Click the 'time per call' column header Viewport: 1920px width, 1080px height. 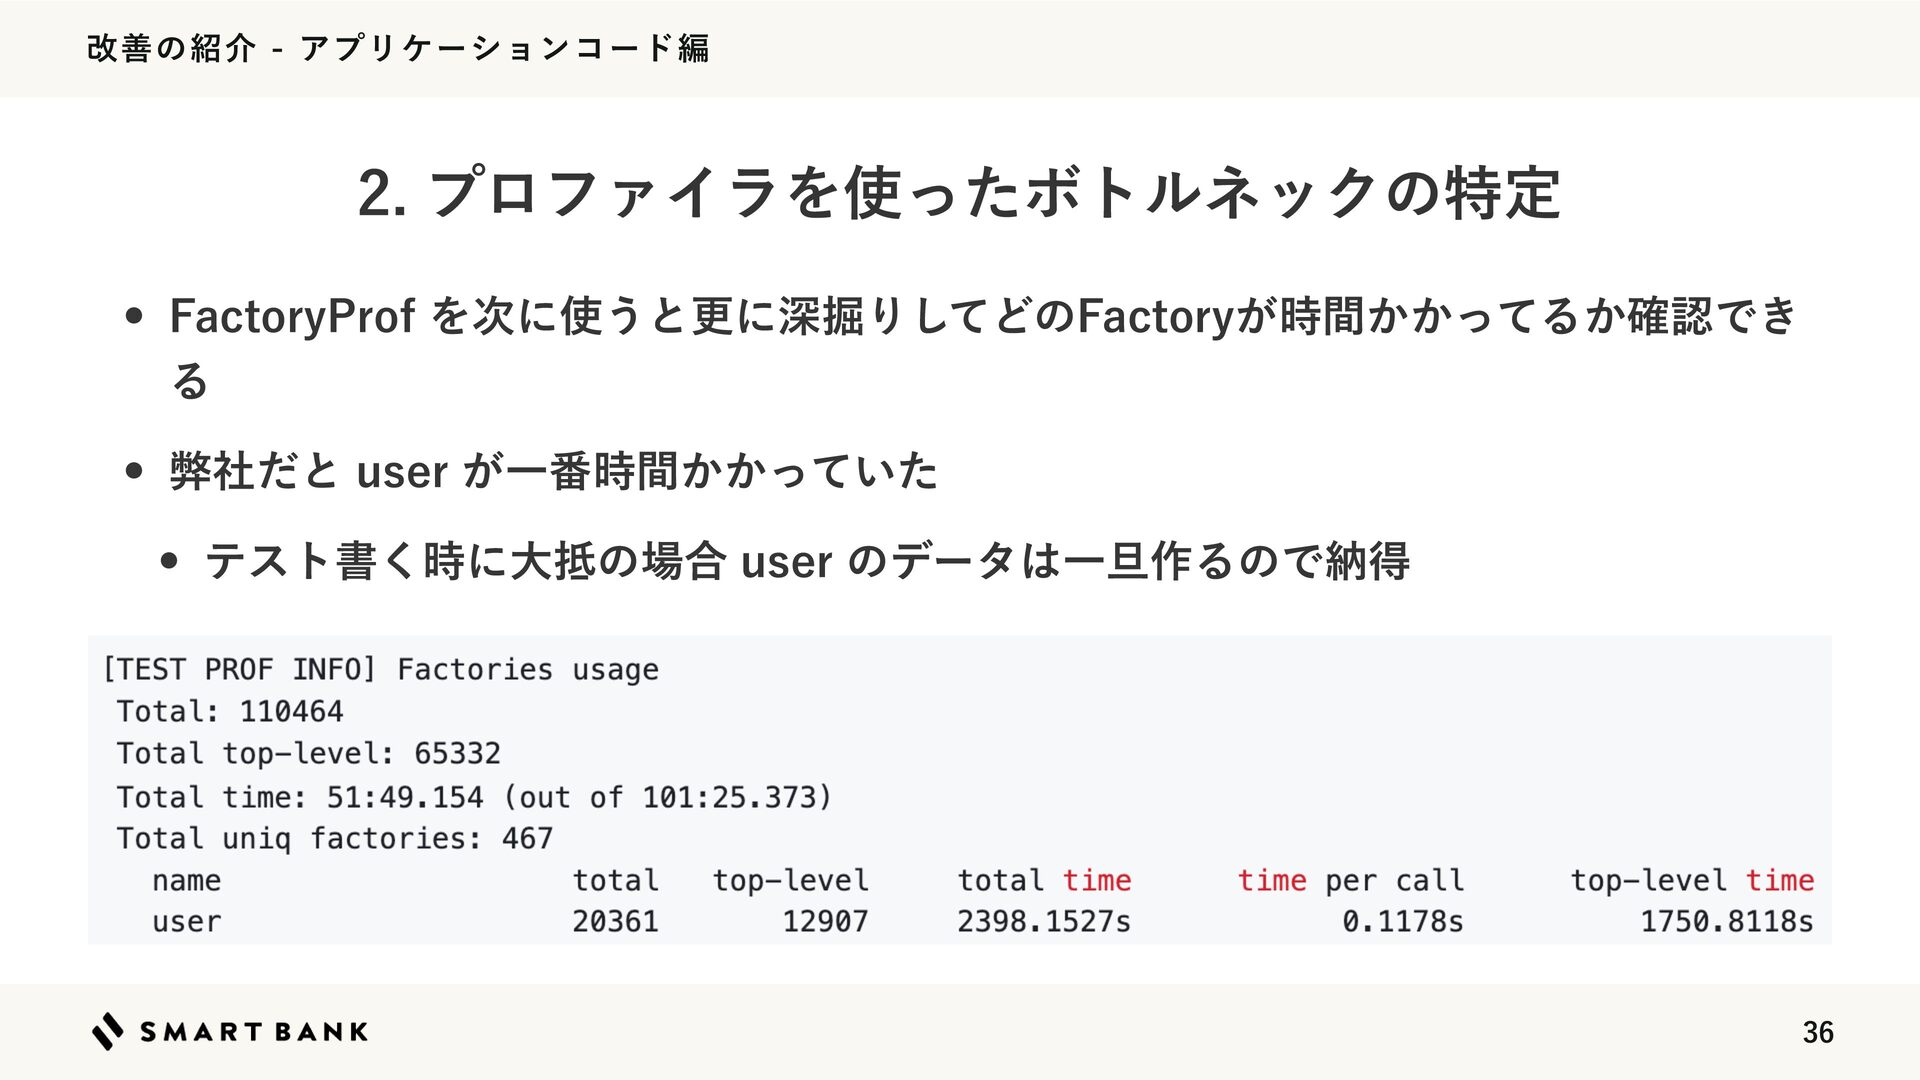pos(1350,880)
